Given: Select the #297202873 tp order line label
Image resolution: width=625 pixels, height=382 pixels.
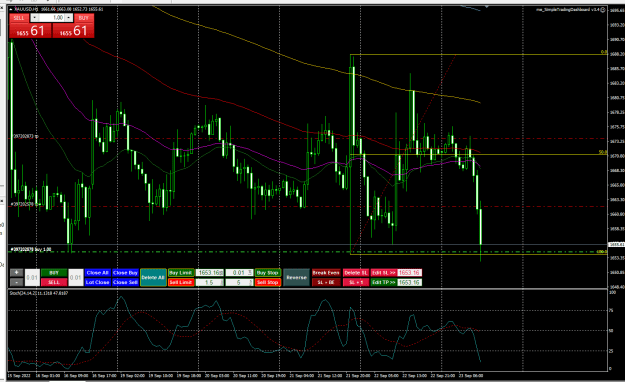Looking at the screenshot, I should tap(25, 136).
